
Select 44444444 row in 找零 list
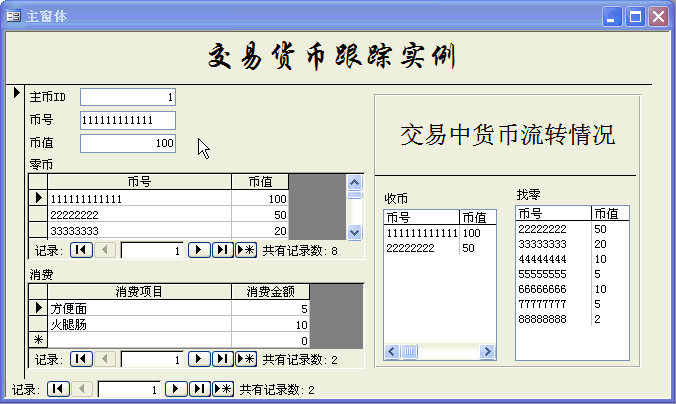pyautogui.click(x=572, y=259)
